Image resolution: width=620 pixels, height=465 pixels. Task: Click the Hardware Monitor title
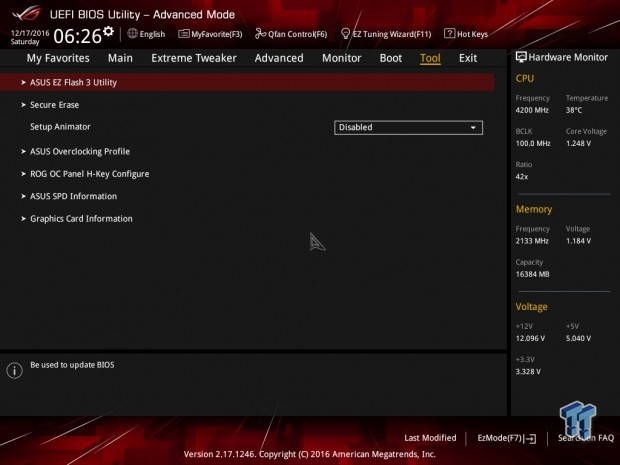point(568,57)
